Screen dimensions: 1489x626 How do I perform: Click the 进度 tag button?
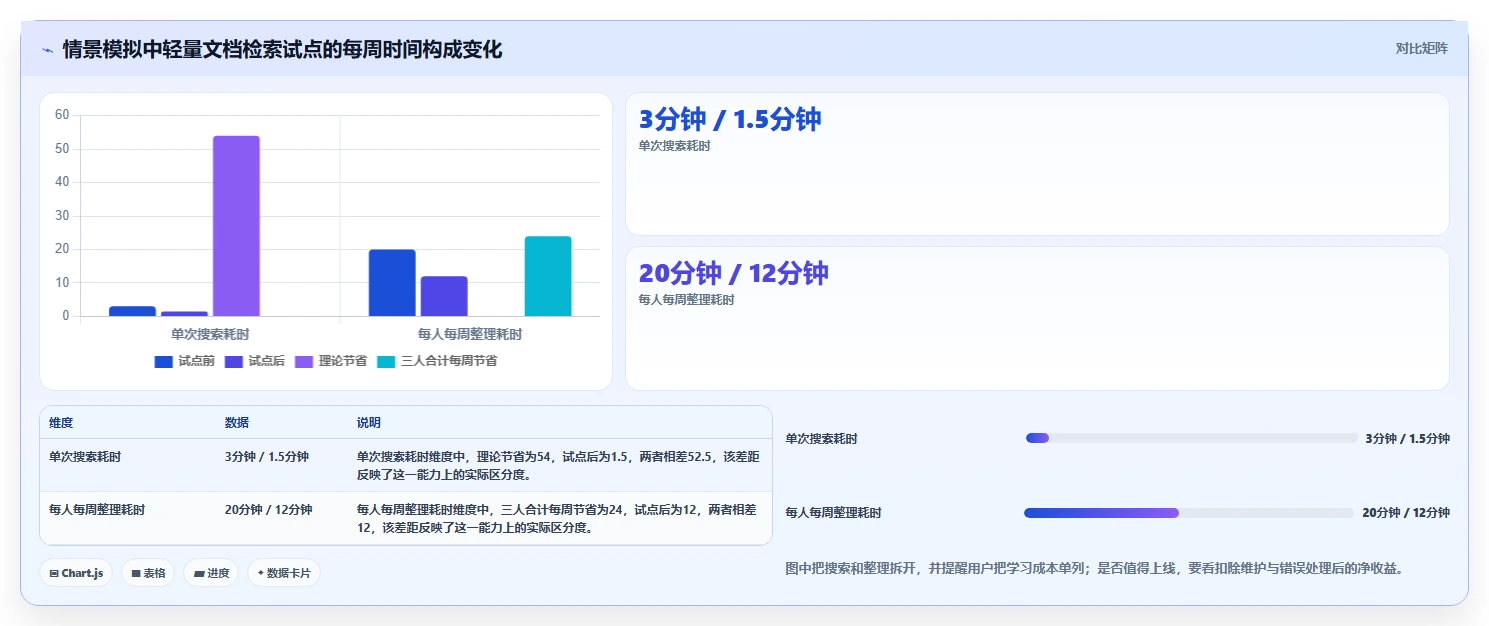tap(211, 573)
